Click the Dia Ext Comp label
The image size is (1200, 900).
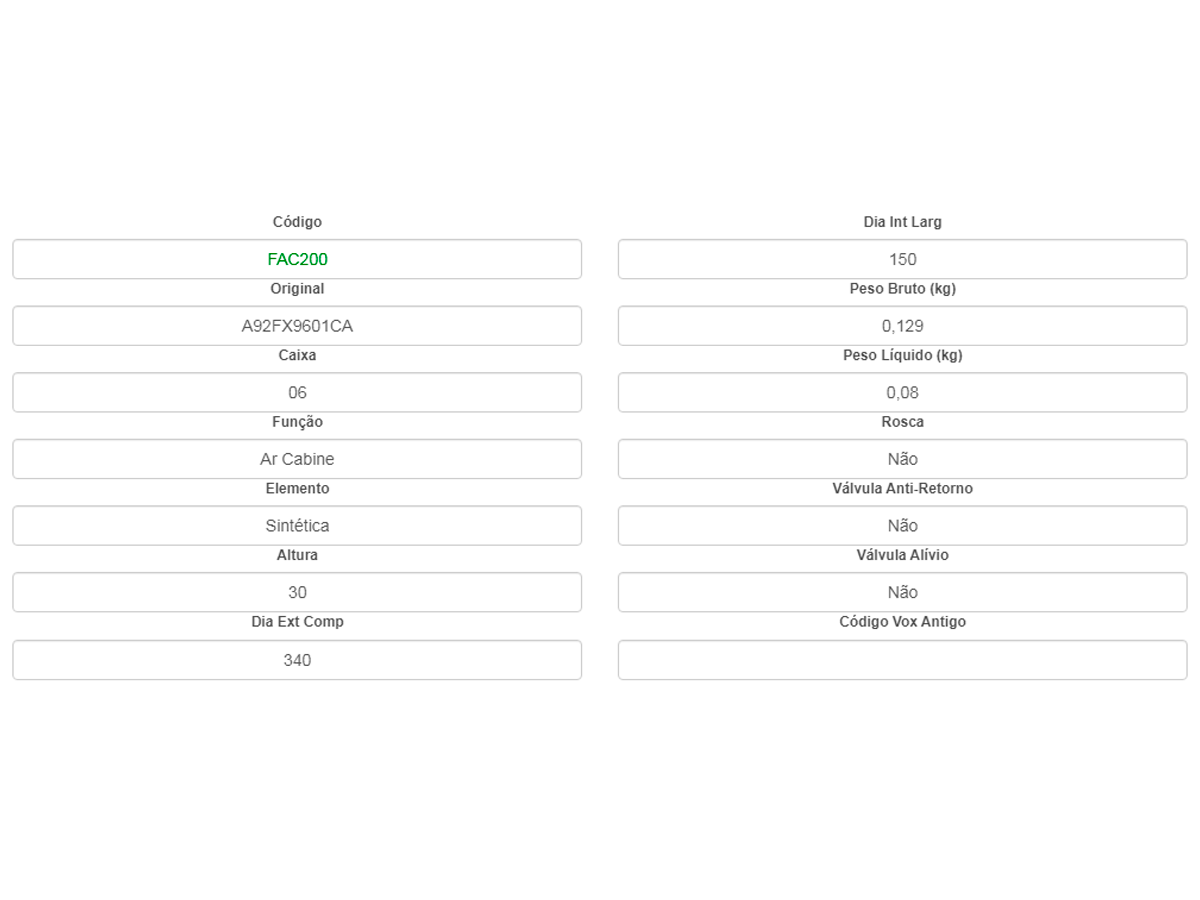tap(297, 622)
